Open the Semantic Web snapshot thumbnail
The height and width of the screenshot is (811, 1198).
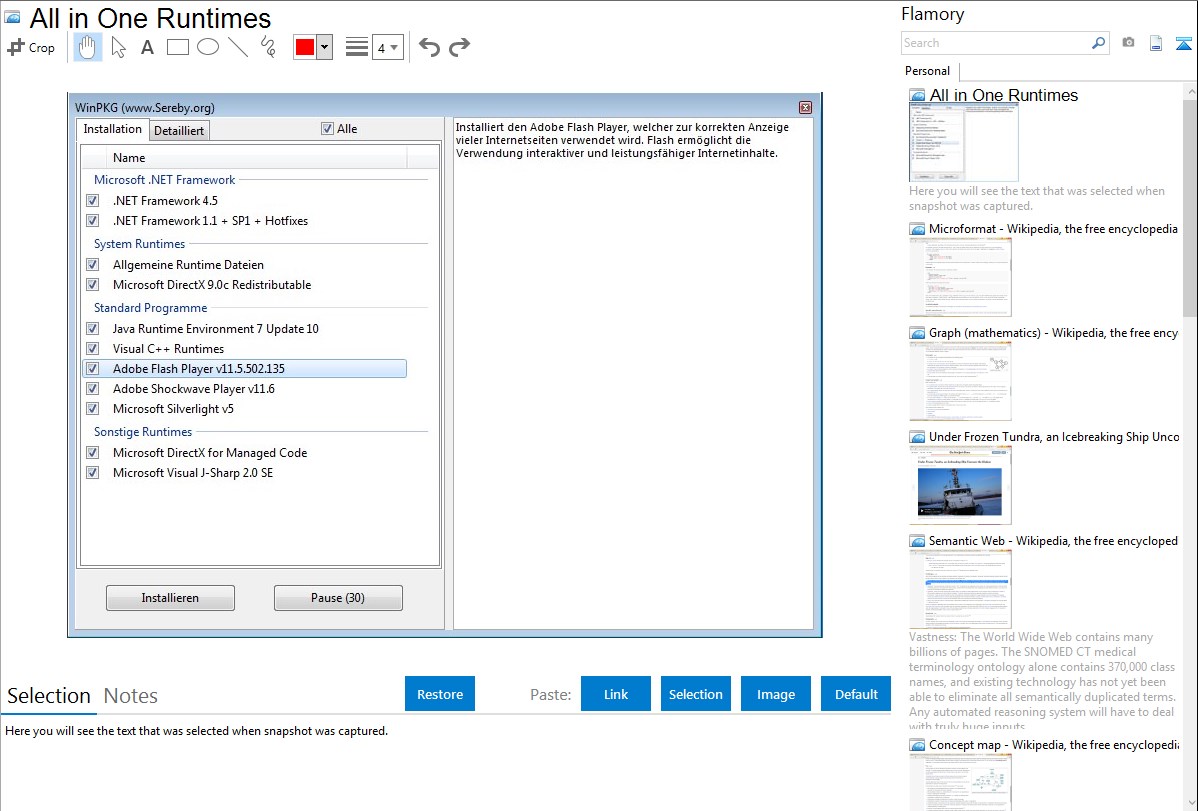point(960,589)
